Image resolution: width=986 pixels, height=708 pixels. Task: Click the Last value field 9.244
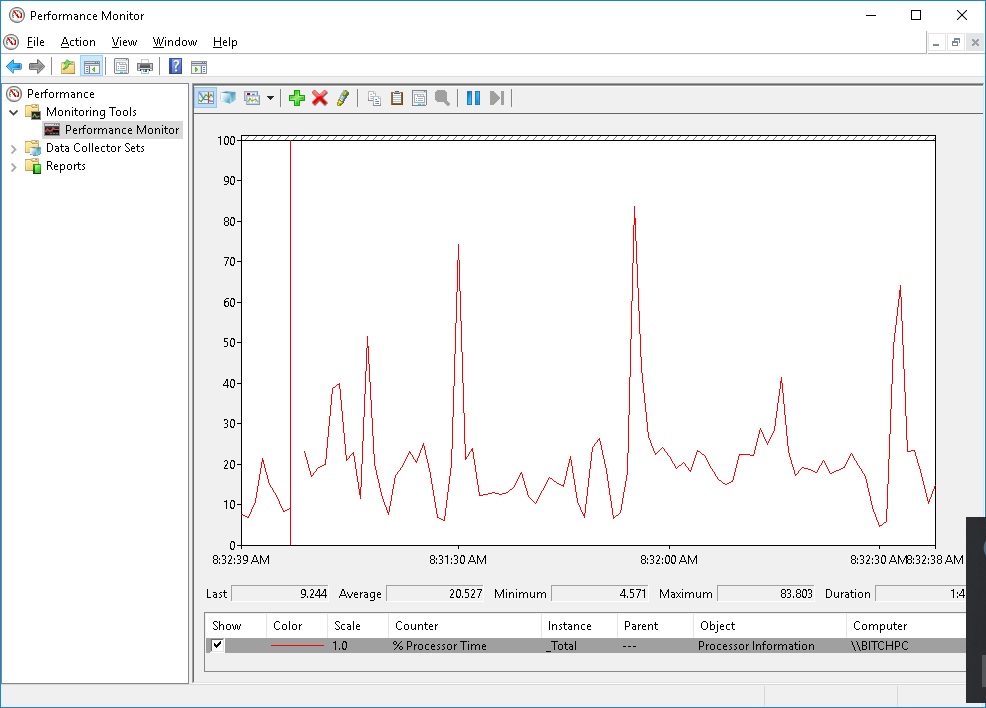280,594
